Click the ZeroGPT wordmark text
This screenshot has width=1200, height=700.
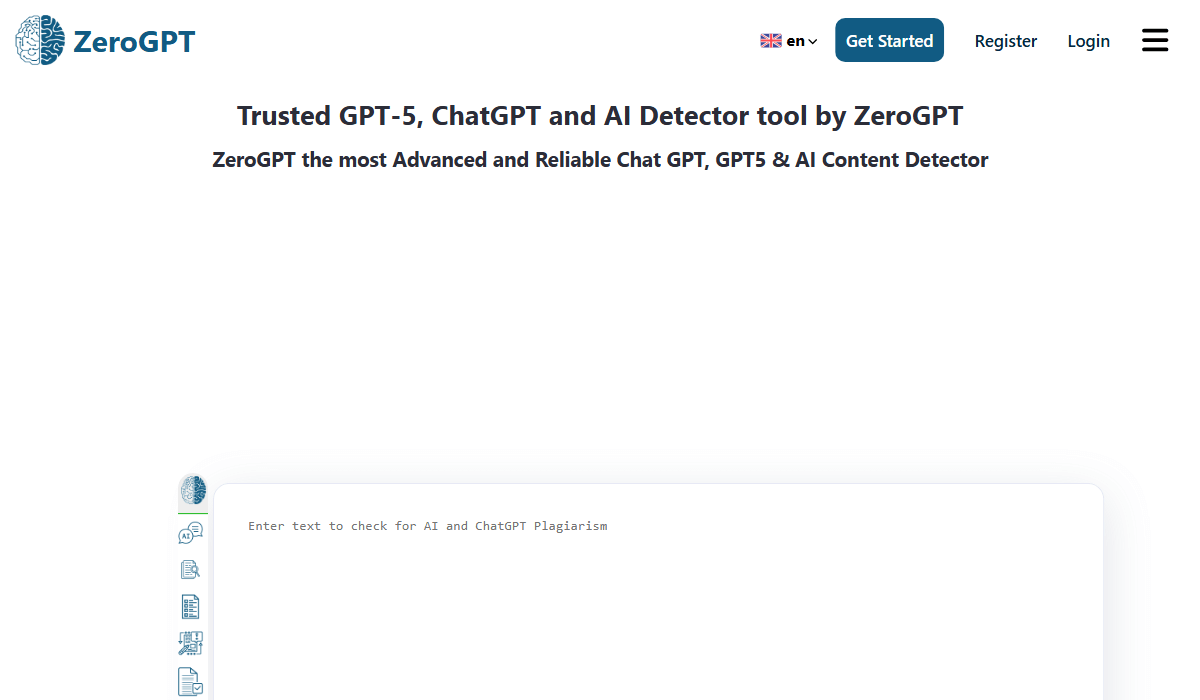point(134,41)
